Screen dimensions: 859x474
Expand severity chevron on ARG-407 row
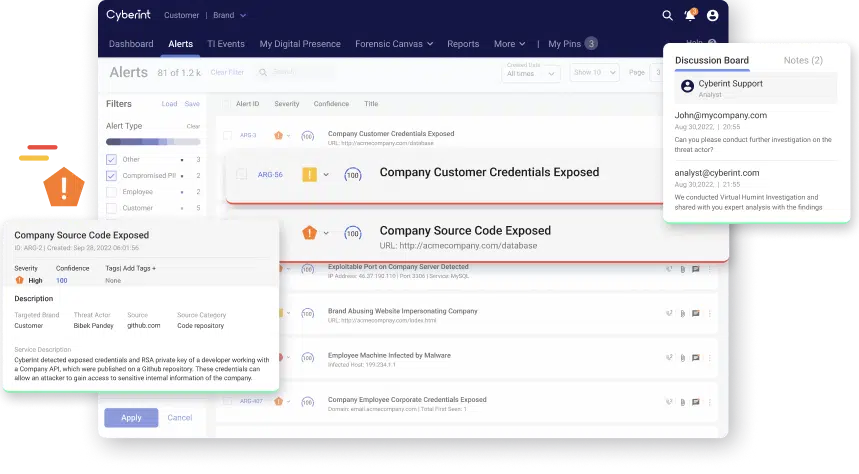click(288, 402)
